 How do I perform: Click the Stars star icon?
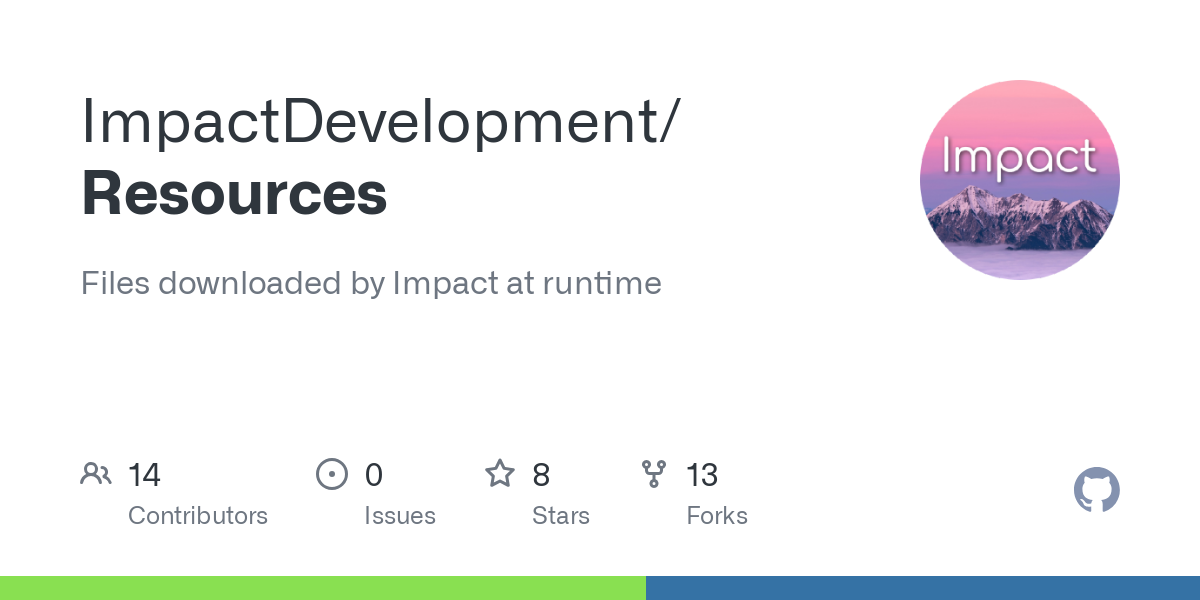coord(499,474)
